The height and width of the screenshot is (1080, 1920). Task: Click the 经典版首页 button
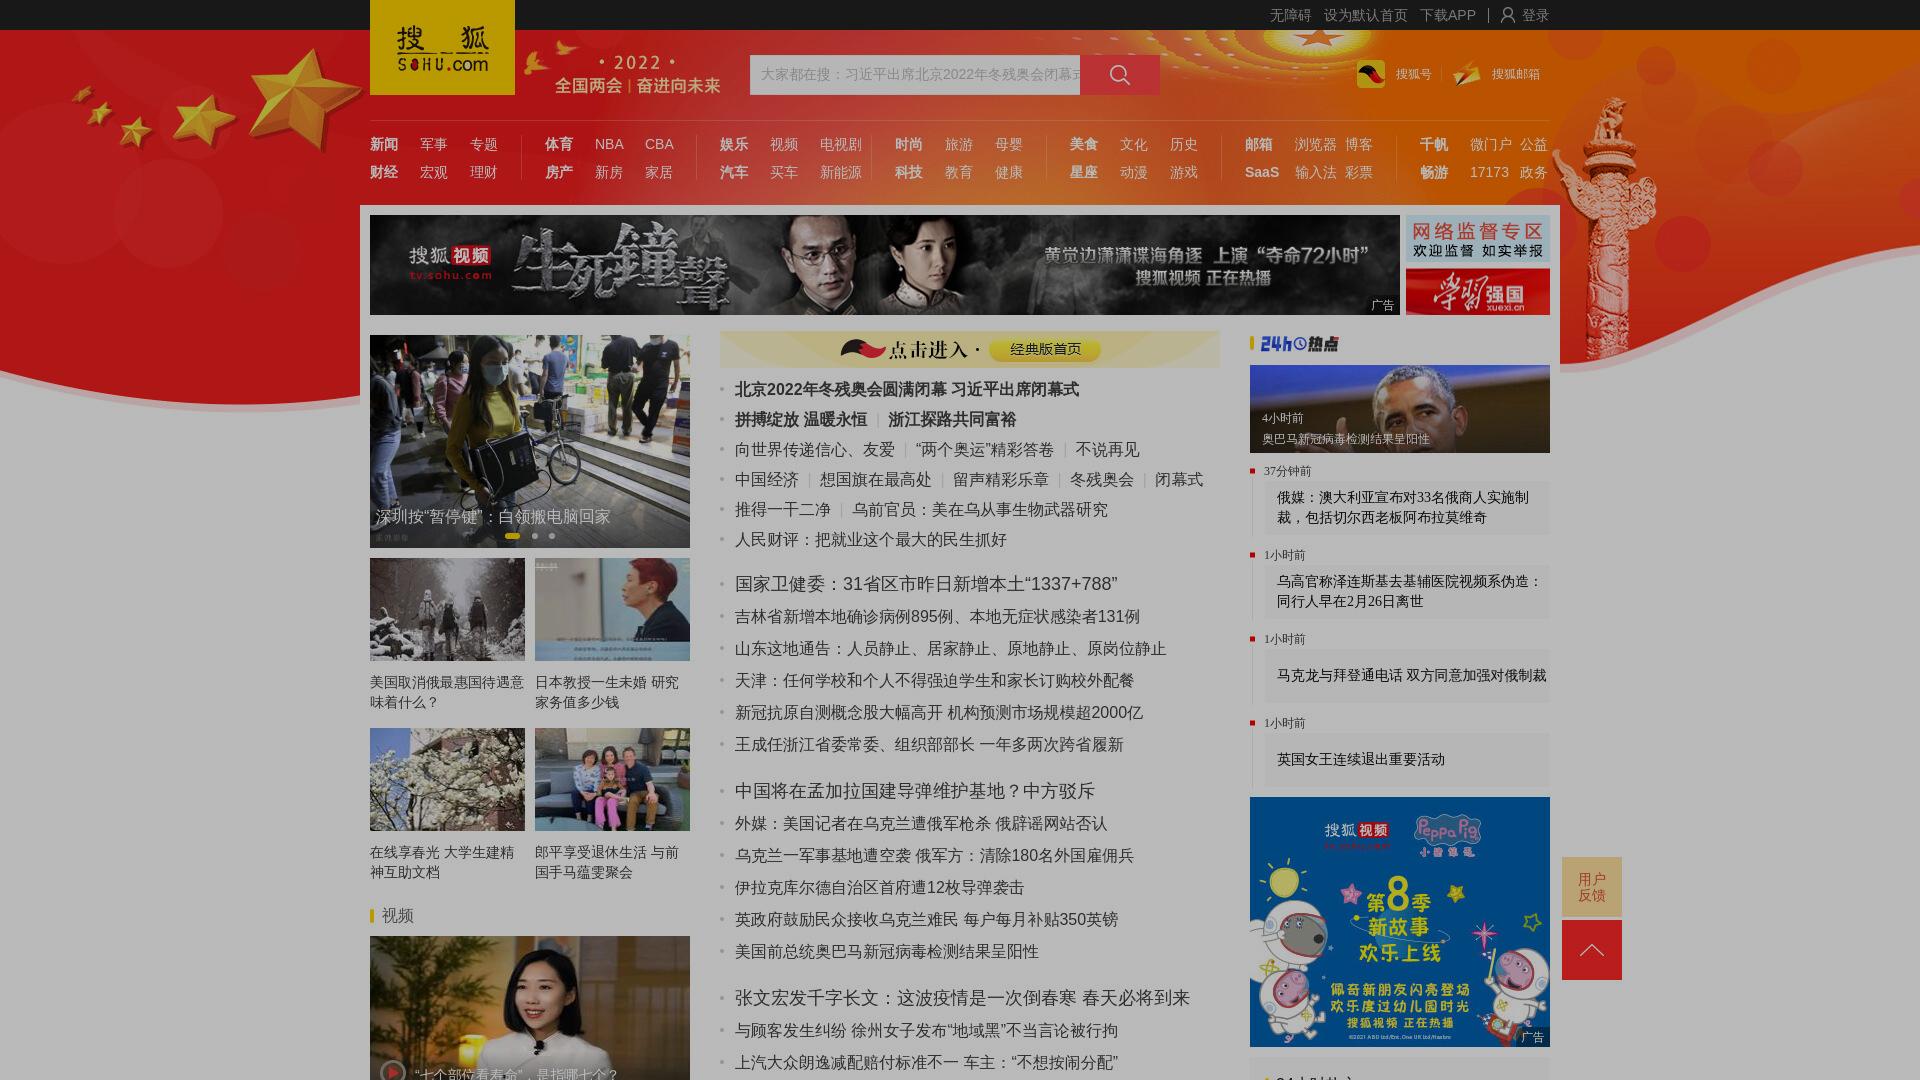[1045, 349]
